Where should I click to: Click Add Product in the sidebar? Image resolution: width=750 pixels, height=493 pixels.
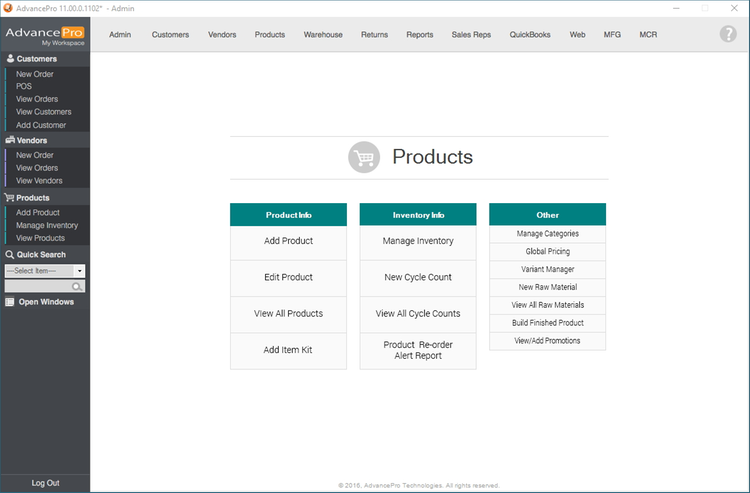tap(37, 213)
